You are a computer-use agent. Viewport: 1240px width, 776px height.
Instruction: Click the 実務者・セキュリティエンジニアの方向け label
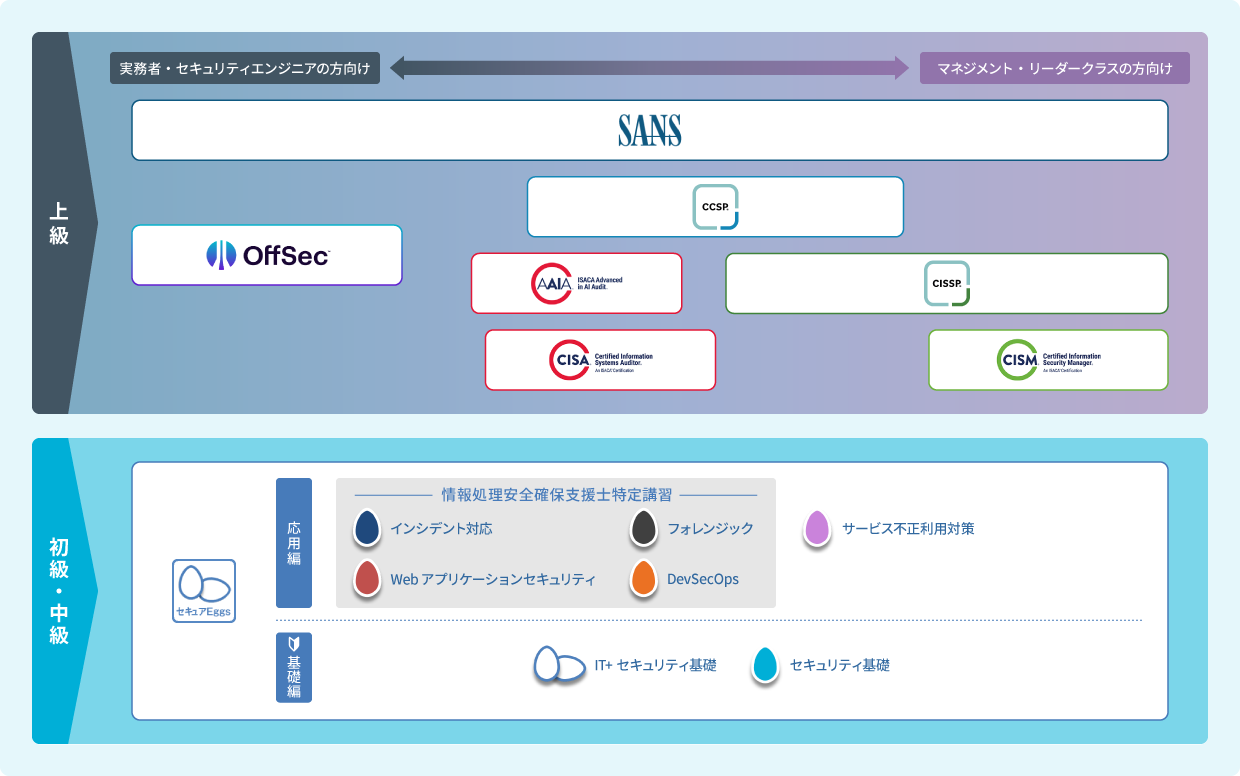[x=246, y=67]
